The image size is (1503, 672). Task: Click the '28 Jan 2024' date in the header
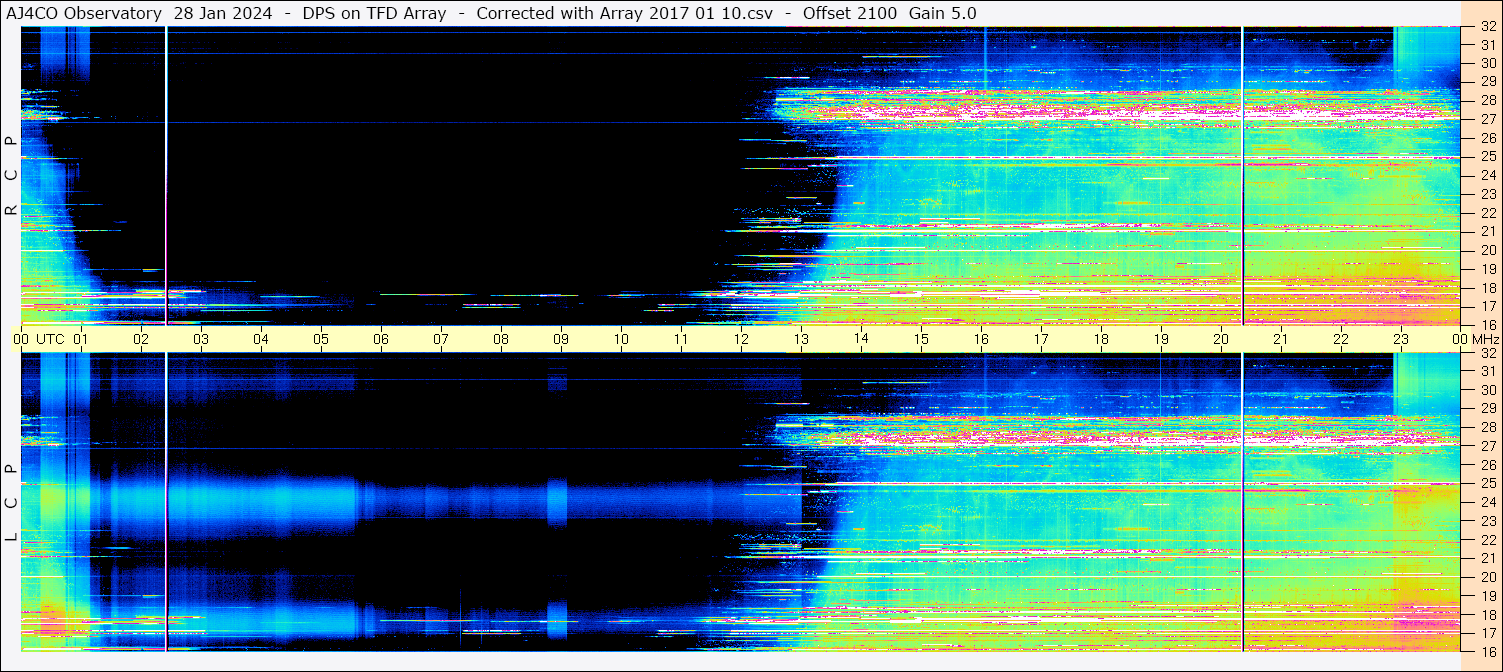pos(223,14)
